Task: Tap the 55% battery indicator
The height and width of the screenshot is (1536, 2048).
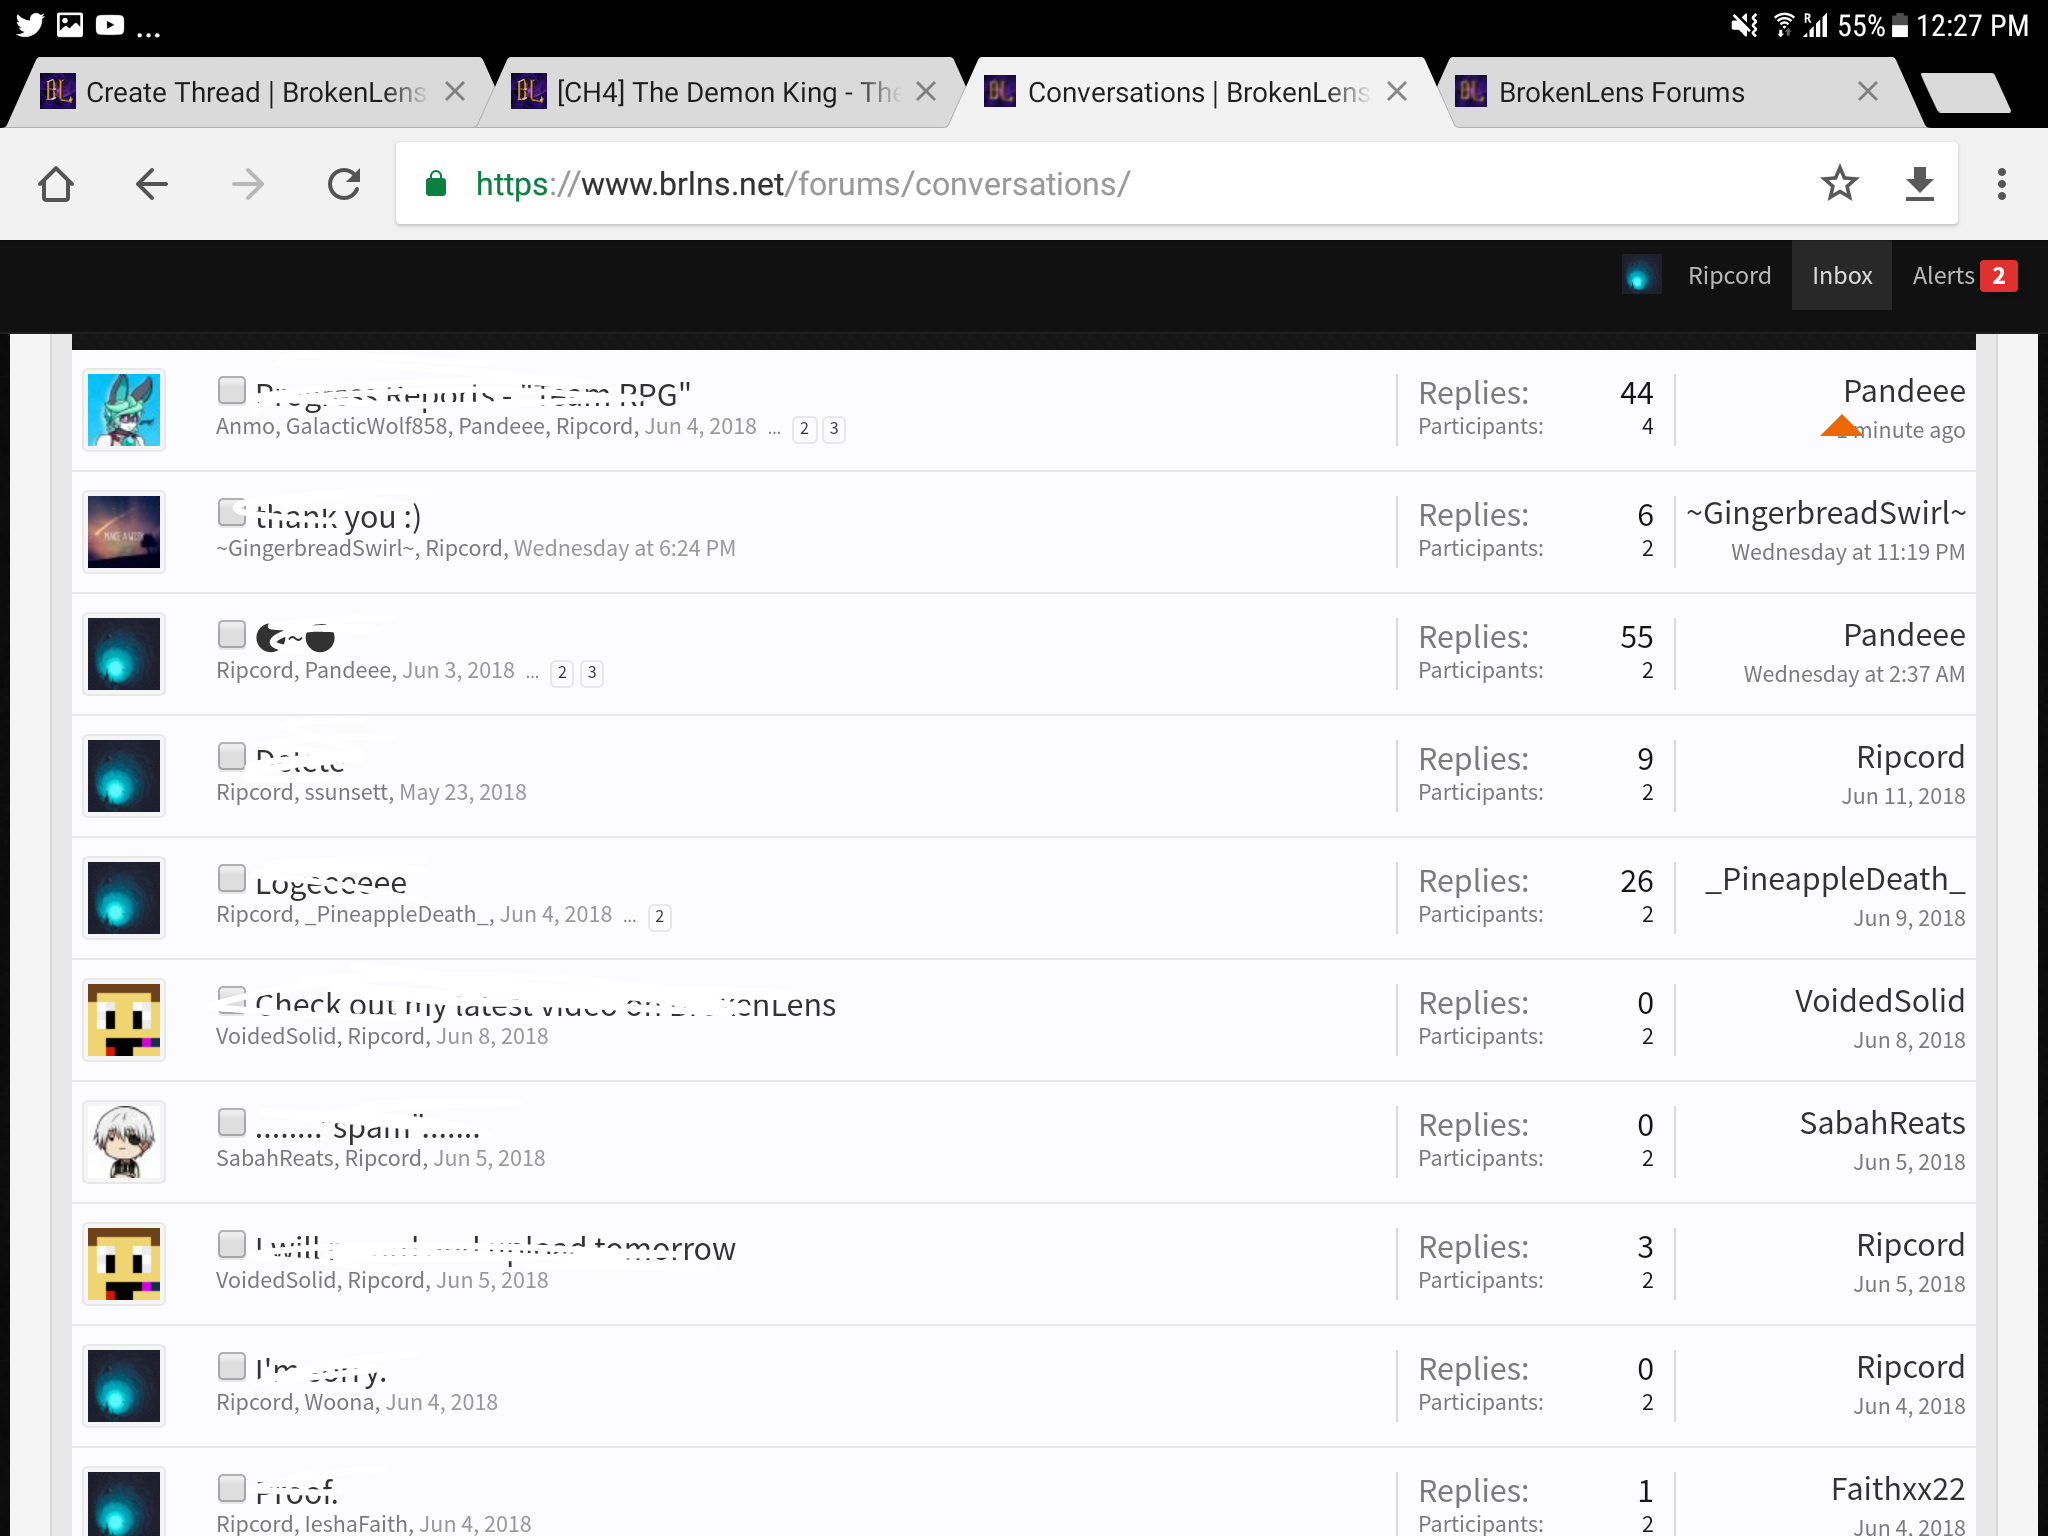Action: point(1873,25)
